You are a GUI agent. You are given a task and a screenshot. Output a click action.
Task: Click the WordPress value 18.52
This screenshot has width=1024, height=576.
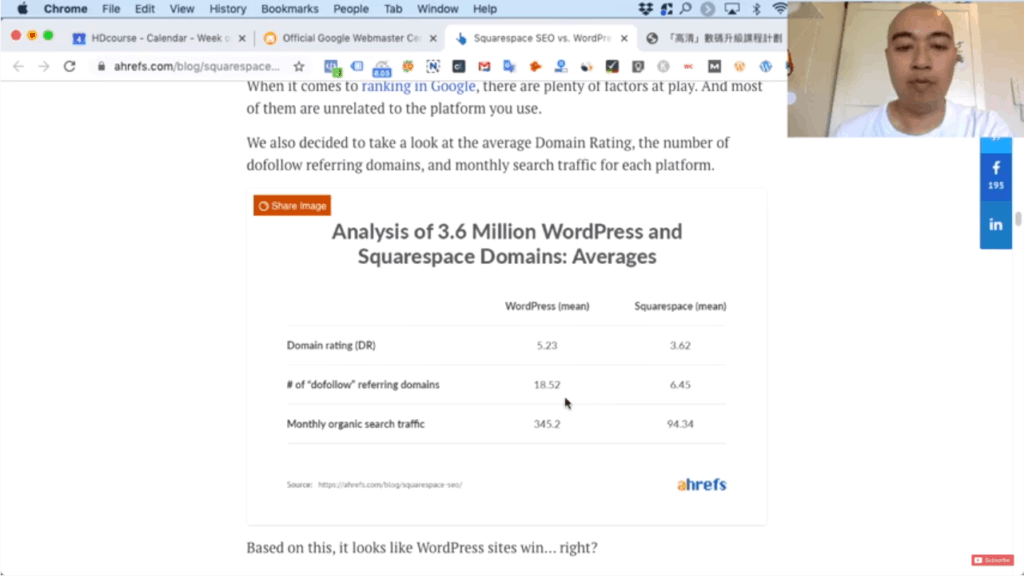click(x=547, y=385)
